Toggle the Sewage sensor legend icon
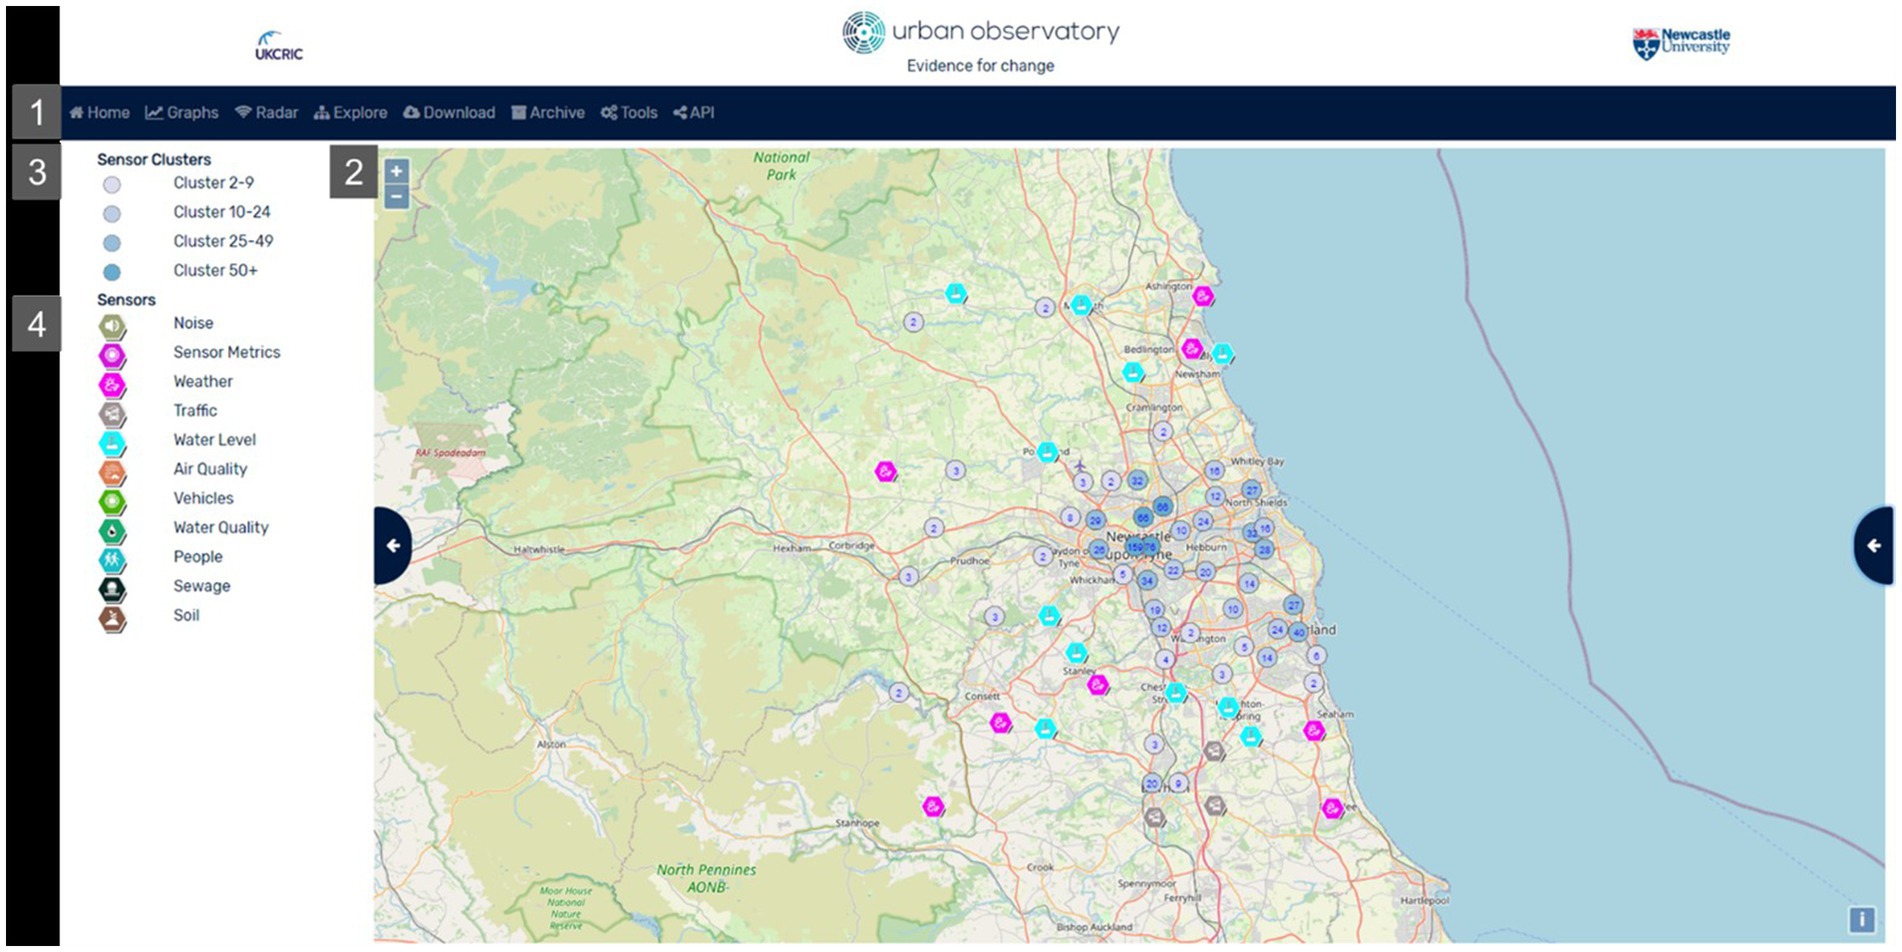Screen dimensions: 1902x952 [112, 589]
